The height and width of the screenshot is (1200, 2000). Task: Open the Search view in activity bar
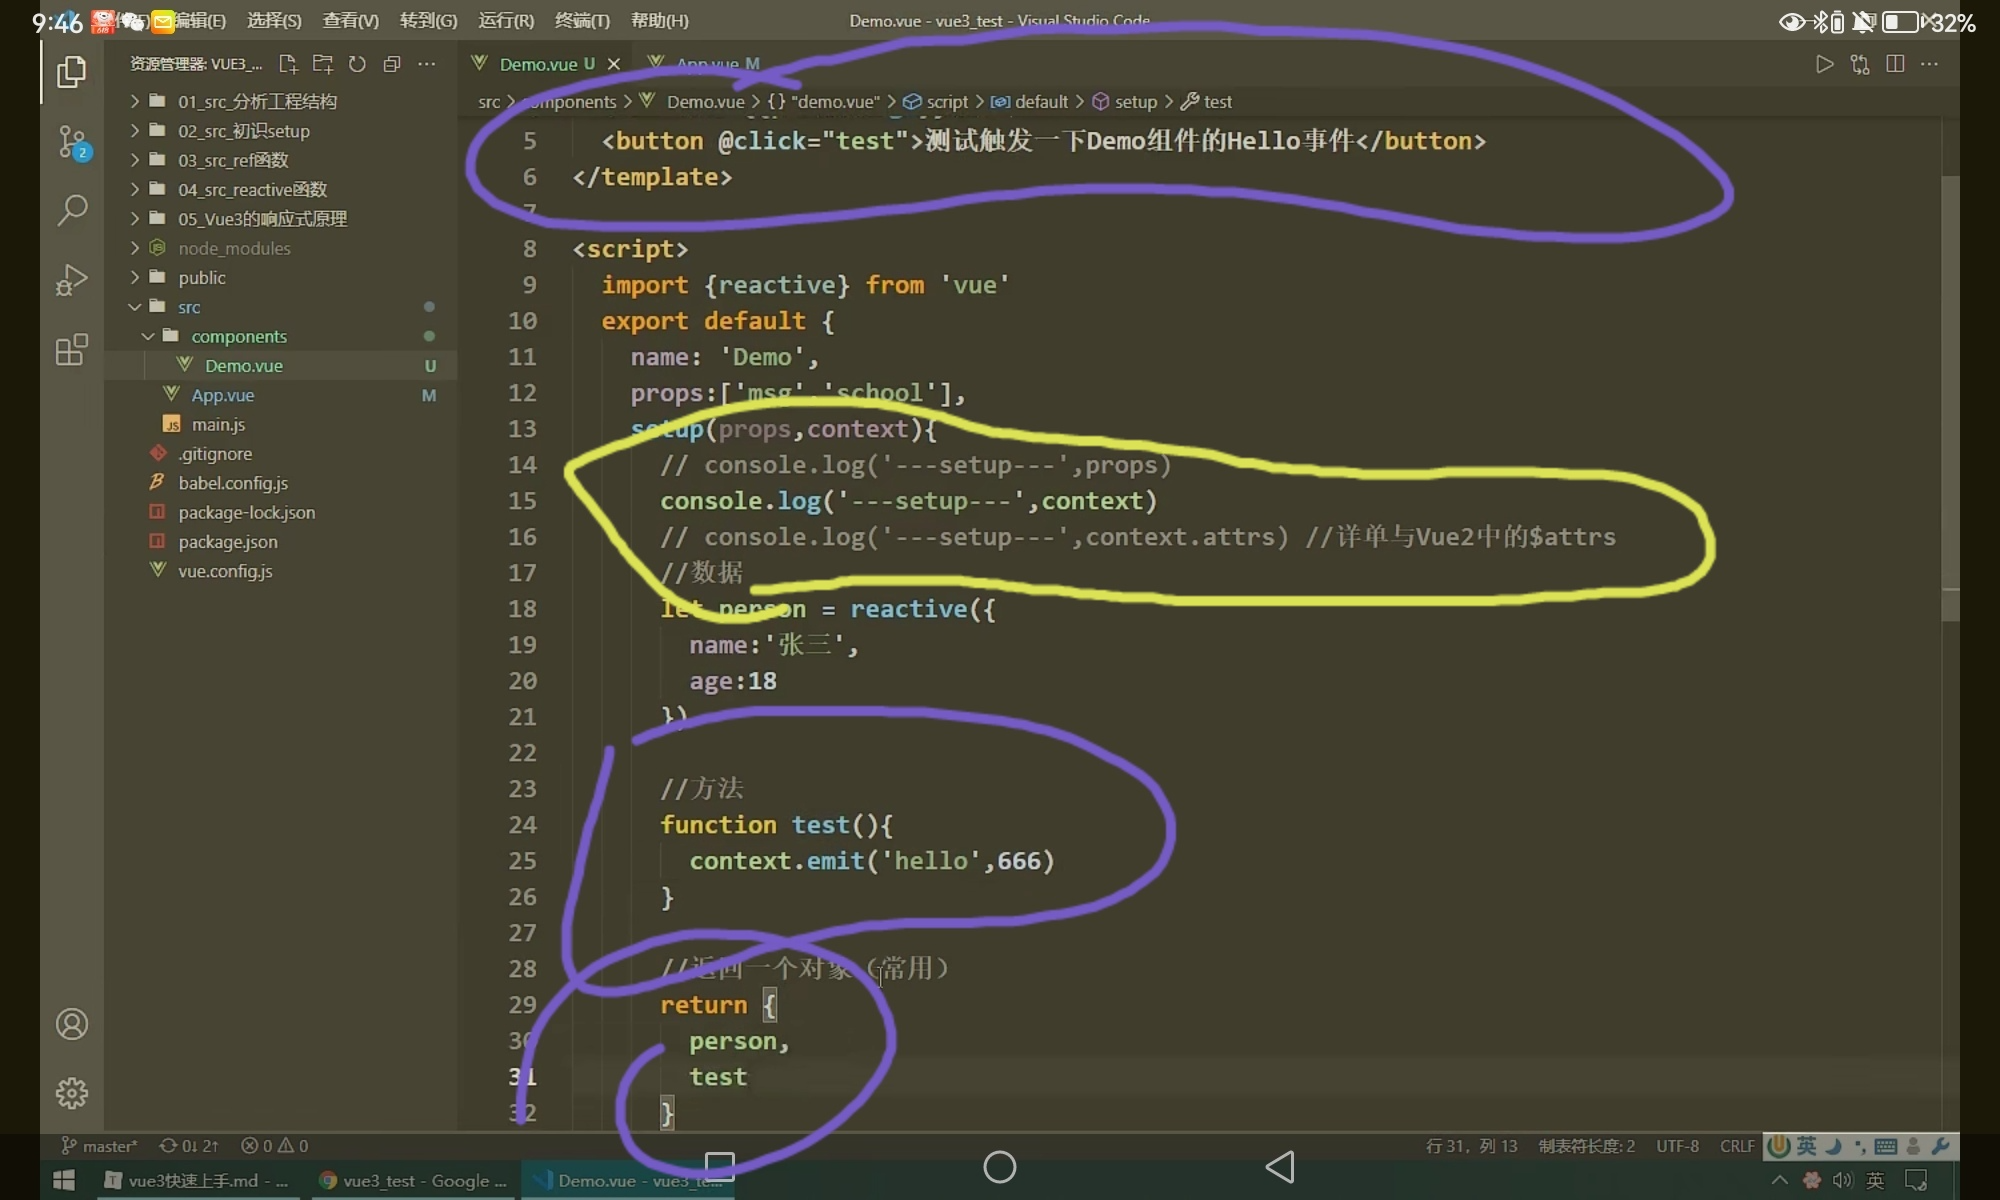click(71, 210)
